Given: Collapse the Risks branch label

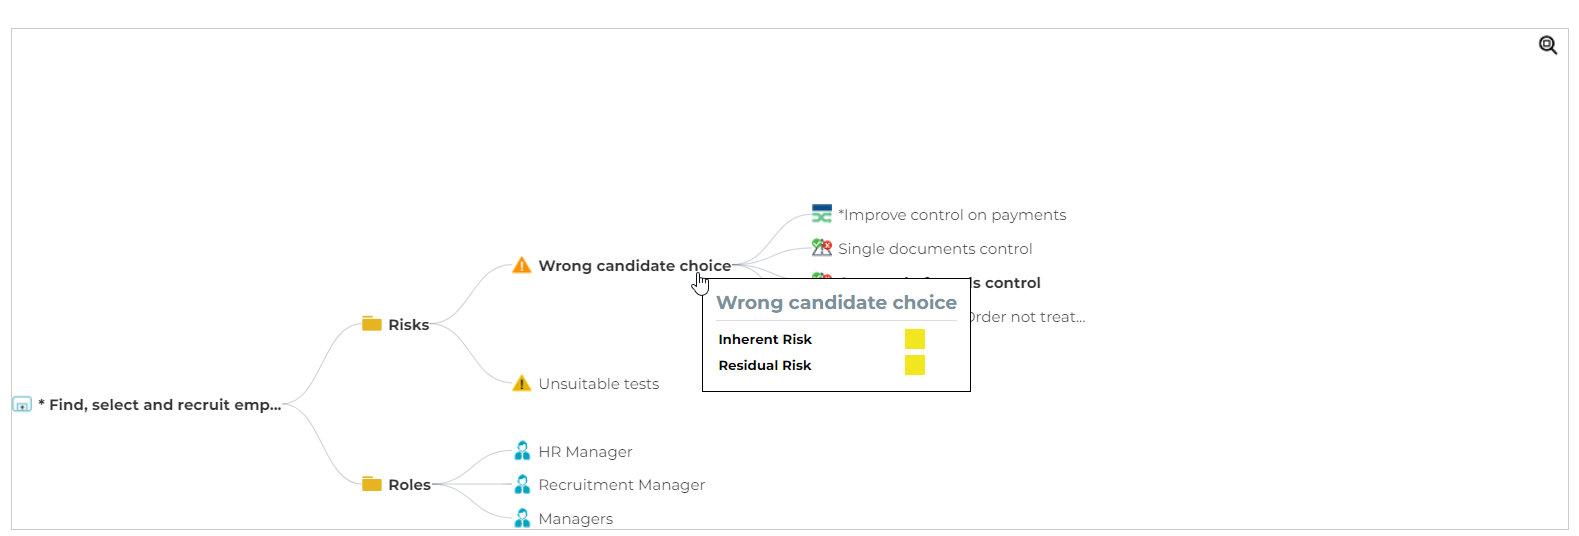Looking at the screenshot, I should tap(408, 325).
